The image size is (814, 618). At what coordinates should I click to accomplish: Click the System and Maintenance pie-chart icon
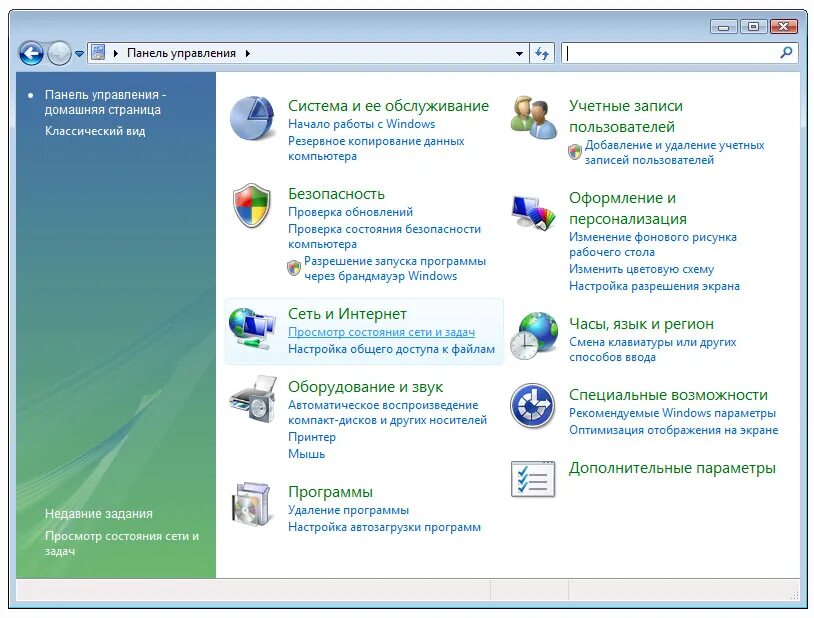(252, 118)
